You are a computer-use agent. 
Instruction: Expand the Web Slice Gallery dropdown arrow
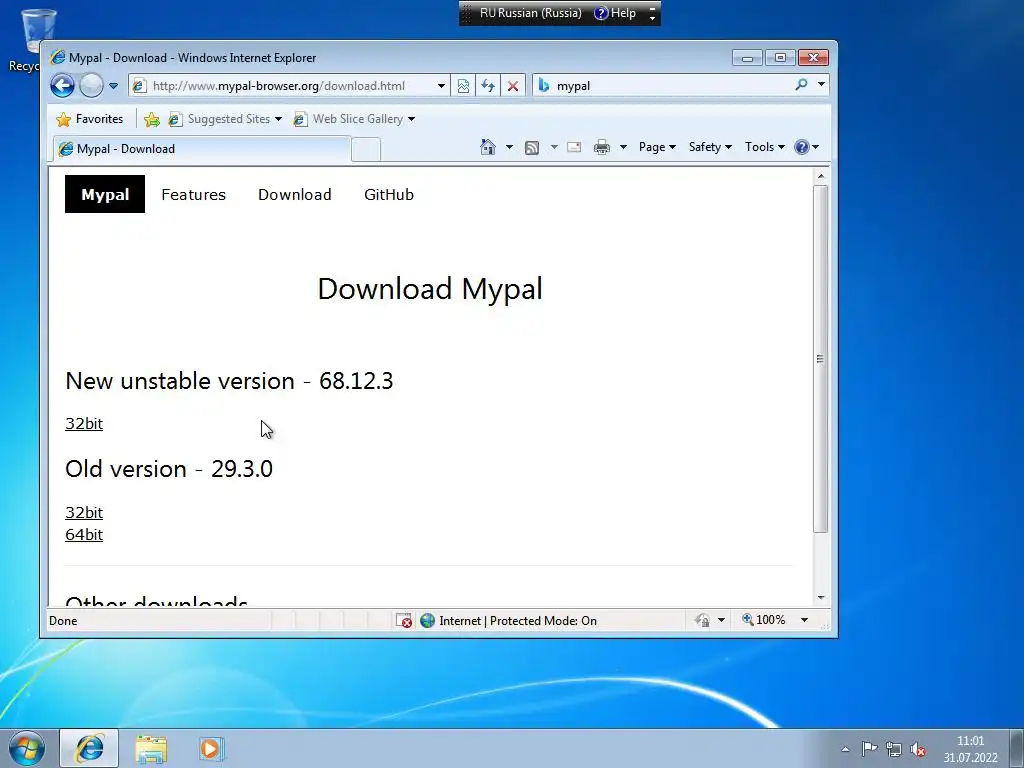(411, 119)
